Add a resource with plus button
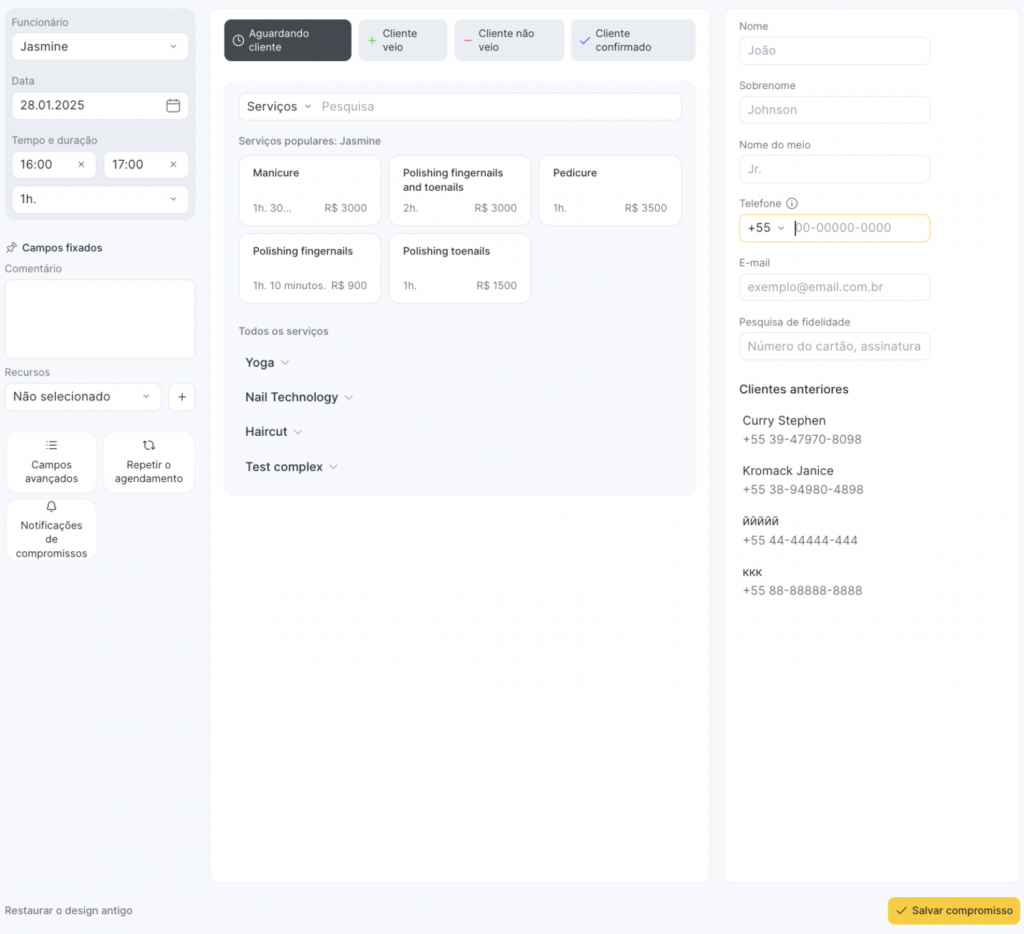This screenshot has height=934, width=1024. 182,396
